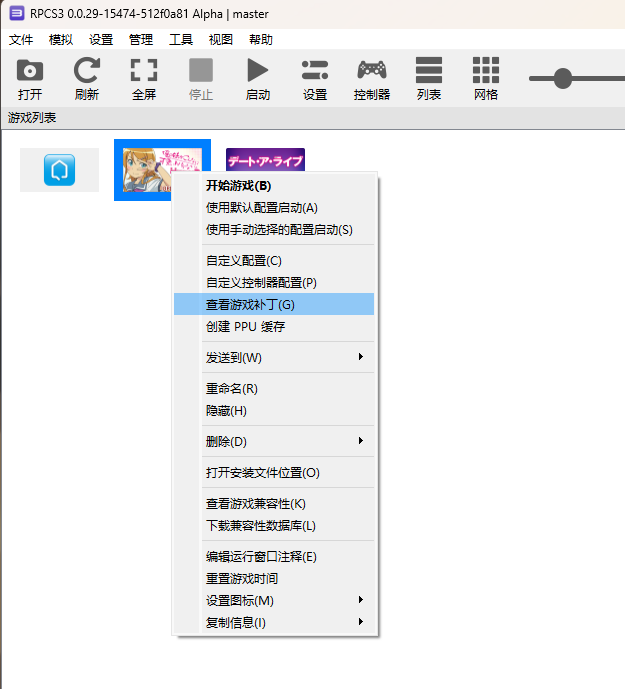Image resolution: width=625 pixels, height=689 pixels.
Task: Click the 停止 (Stop) toolbar icon
Action: click(x=201, y=71)
